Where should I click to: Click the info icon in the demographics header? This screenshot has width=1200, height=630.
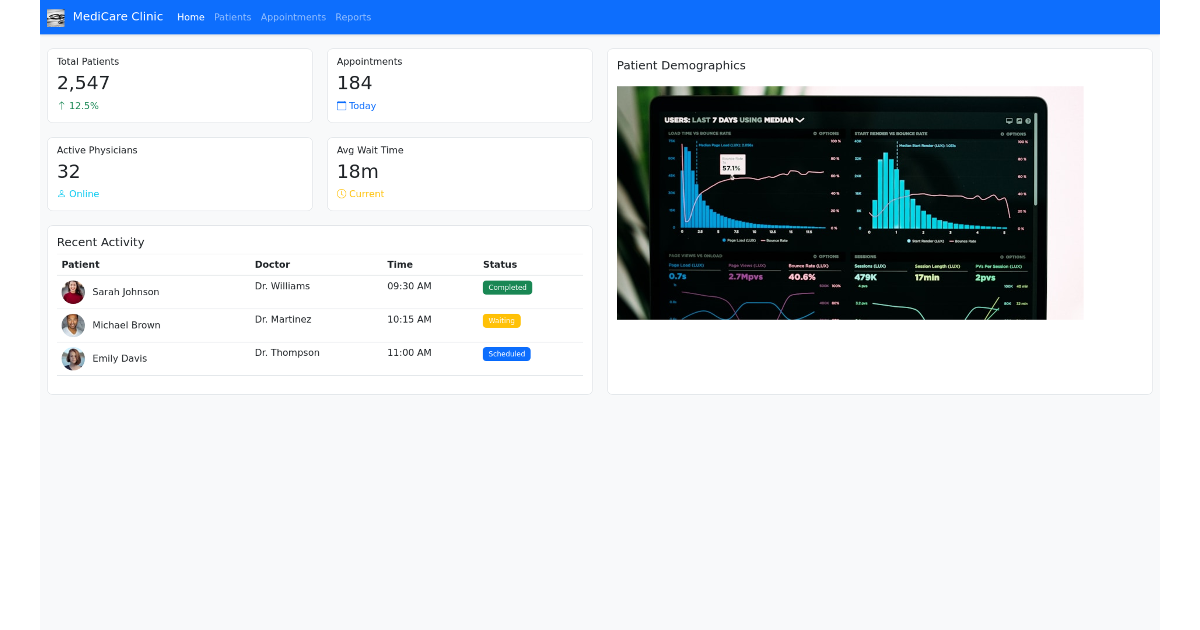point(1029,120)
